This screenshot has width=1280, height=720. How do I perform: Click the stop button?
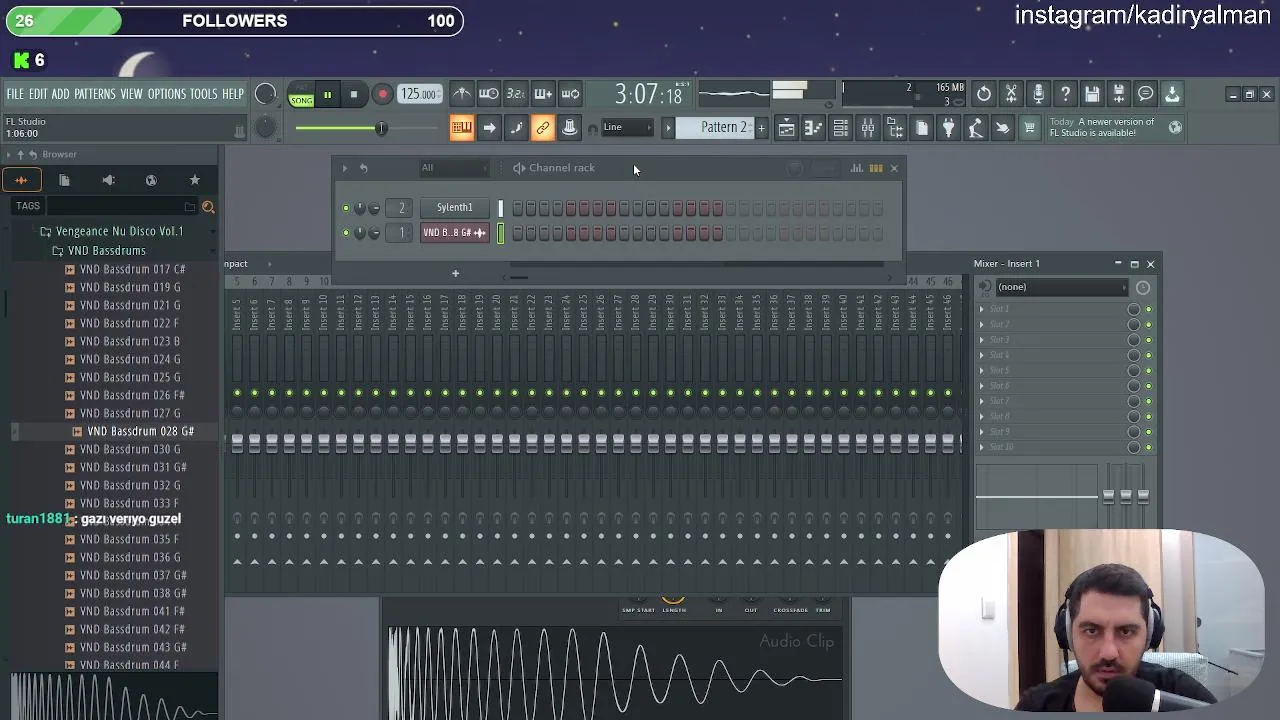(x=354, y=95)
